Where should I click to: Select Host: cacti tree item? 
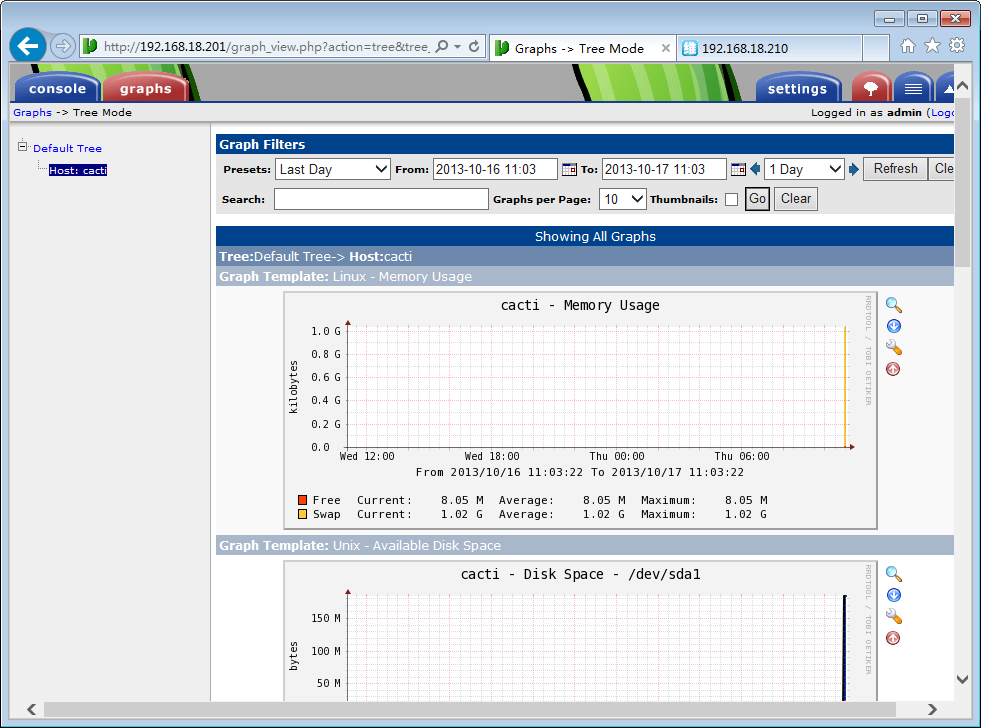pos(78,170)
